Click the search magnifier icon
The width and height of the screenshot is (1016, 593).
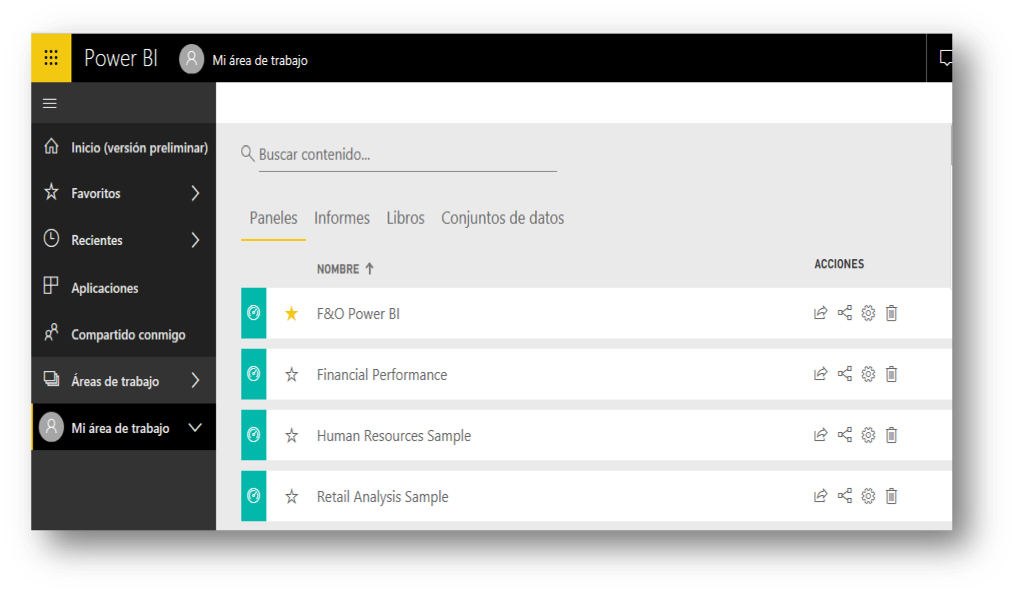pos(248,154)
